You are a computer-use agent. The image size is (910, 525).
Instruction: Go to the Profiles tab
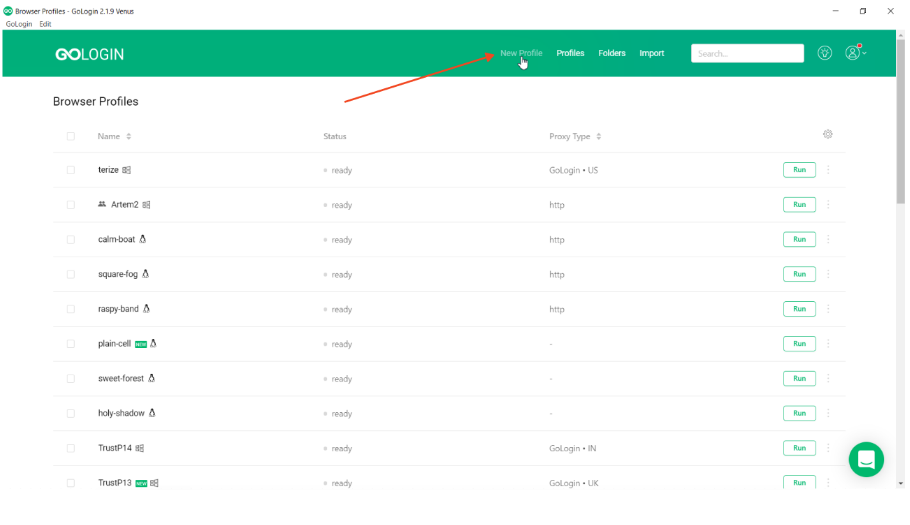570,53
